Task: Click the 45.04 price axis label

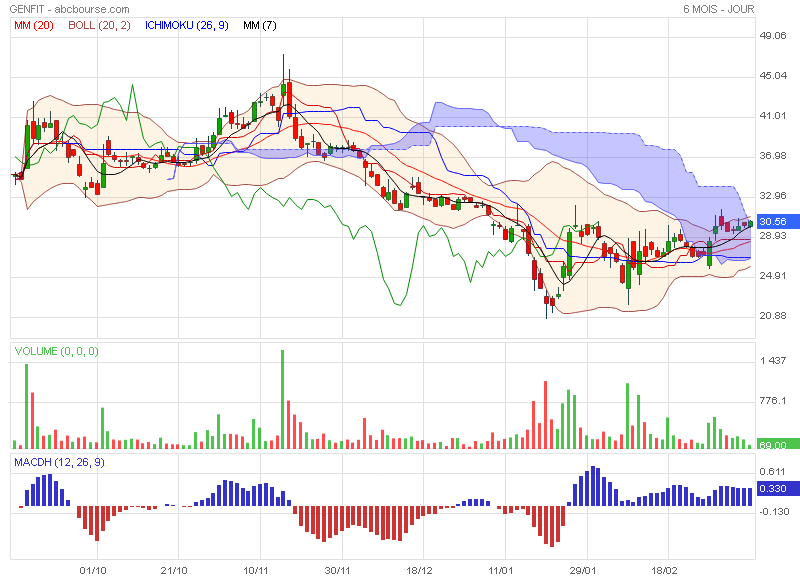Action: [773, 76]
